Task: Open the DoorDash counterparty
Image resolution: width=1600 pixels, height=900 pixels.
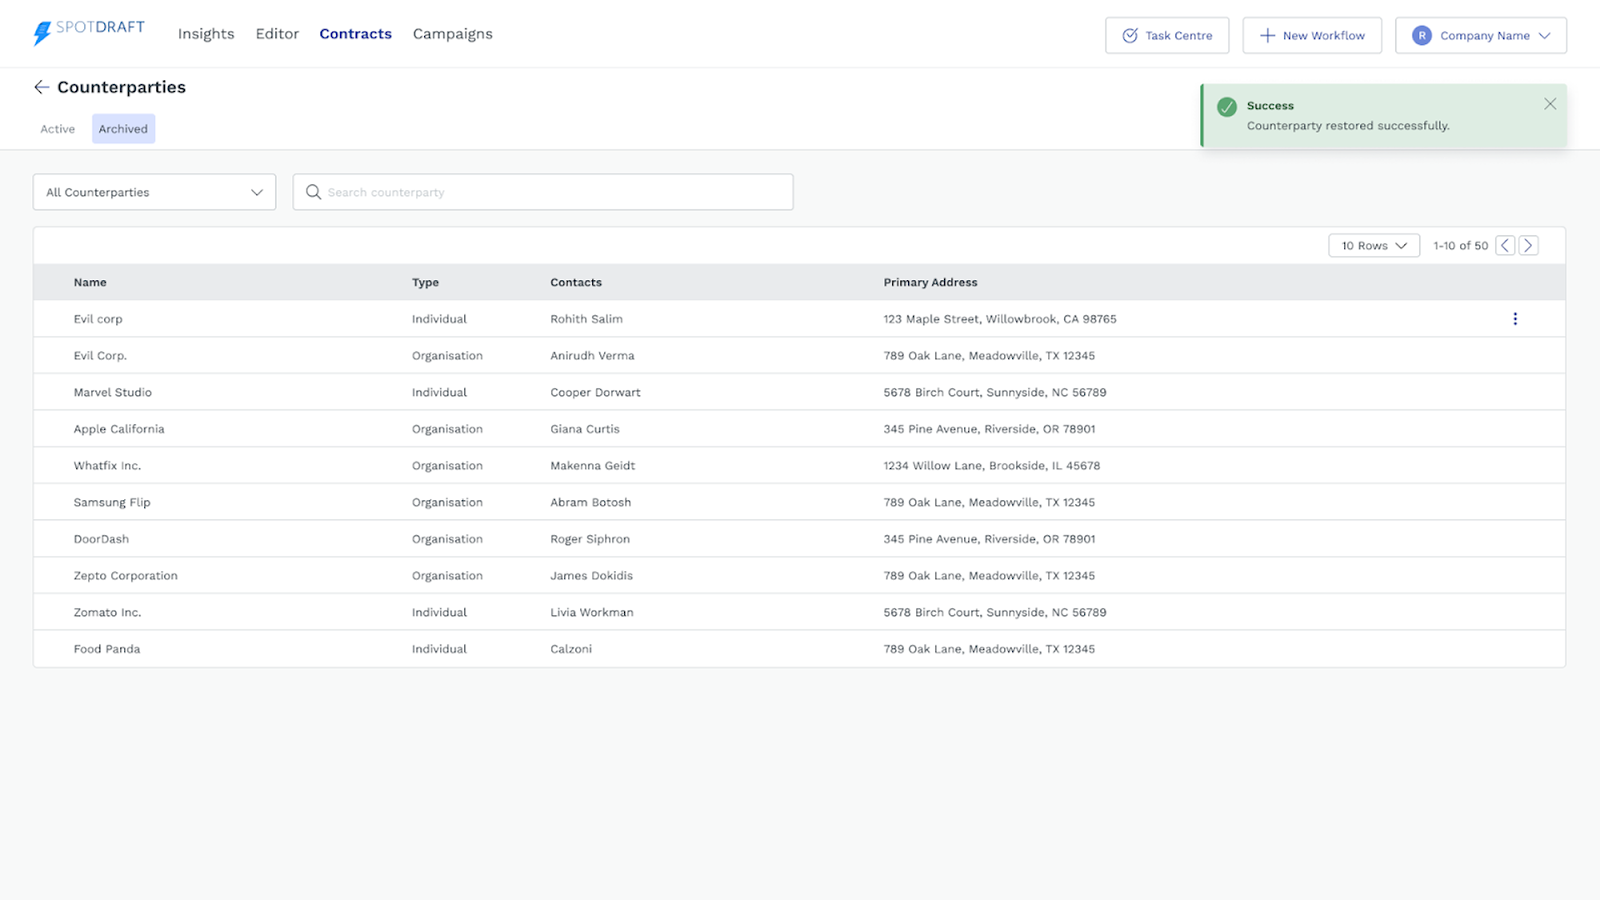Action: click(101, 539)
